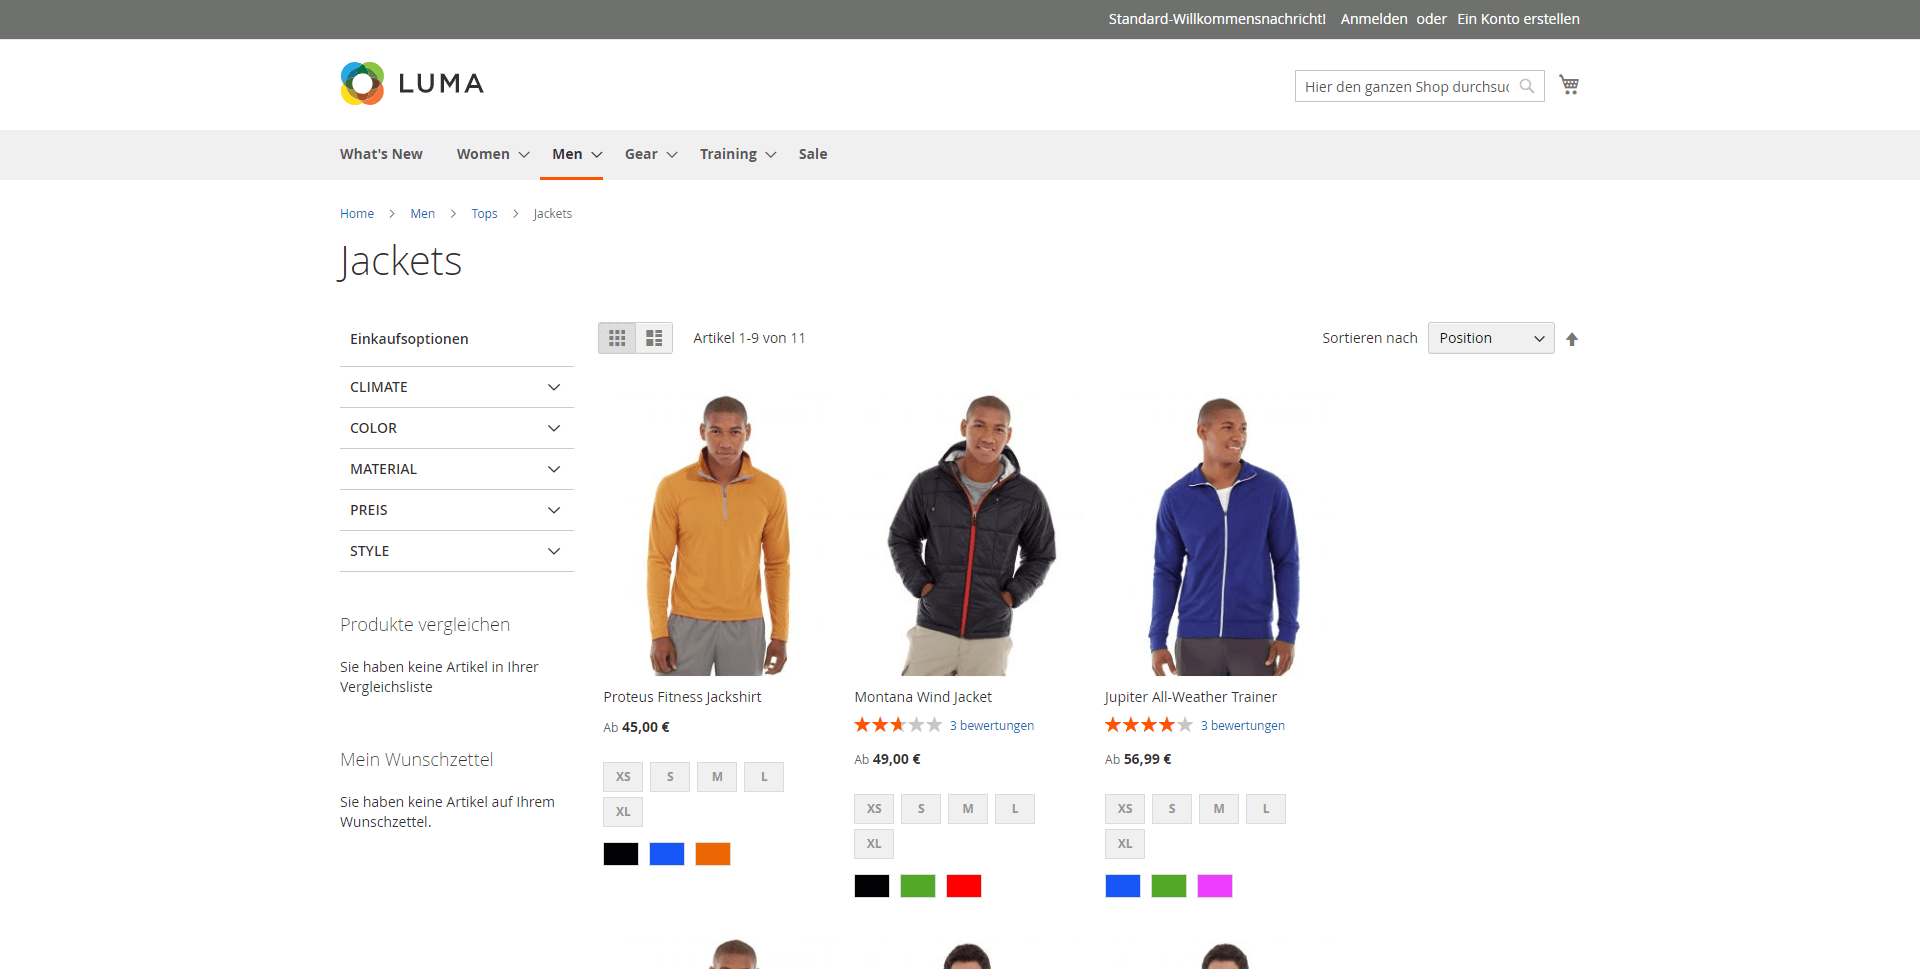Open the Sortieren nach Position dropdown

pyautogui.click(x=1491, y=338)
